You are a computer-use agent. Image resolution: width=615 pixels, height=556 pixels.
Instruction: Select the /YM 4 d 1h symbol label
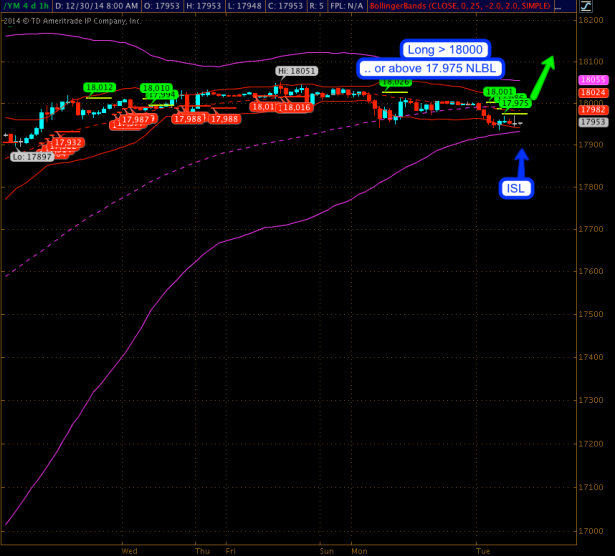pos(25,6)
